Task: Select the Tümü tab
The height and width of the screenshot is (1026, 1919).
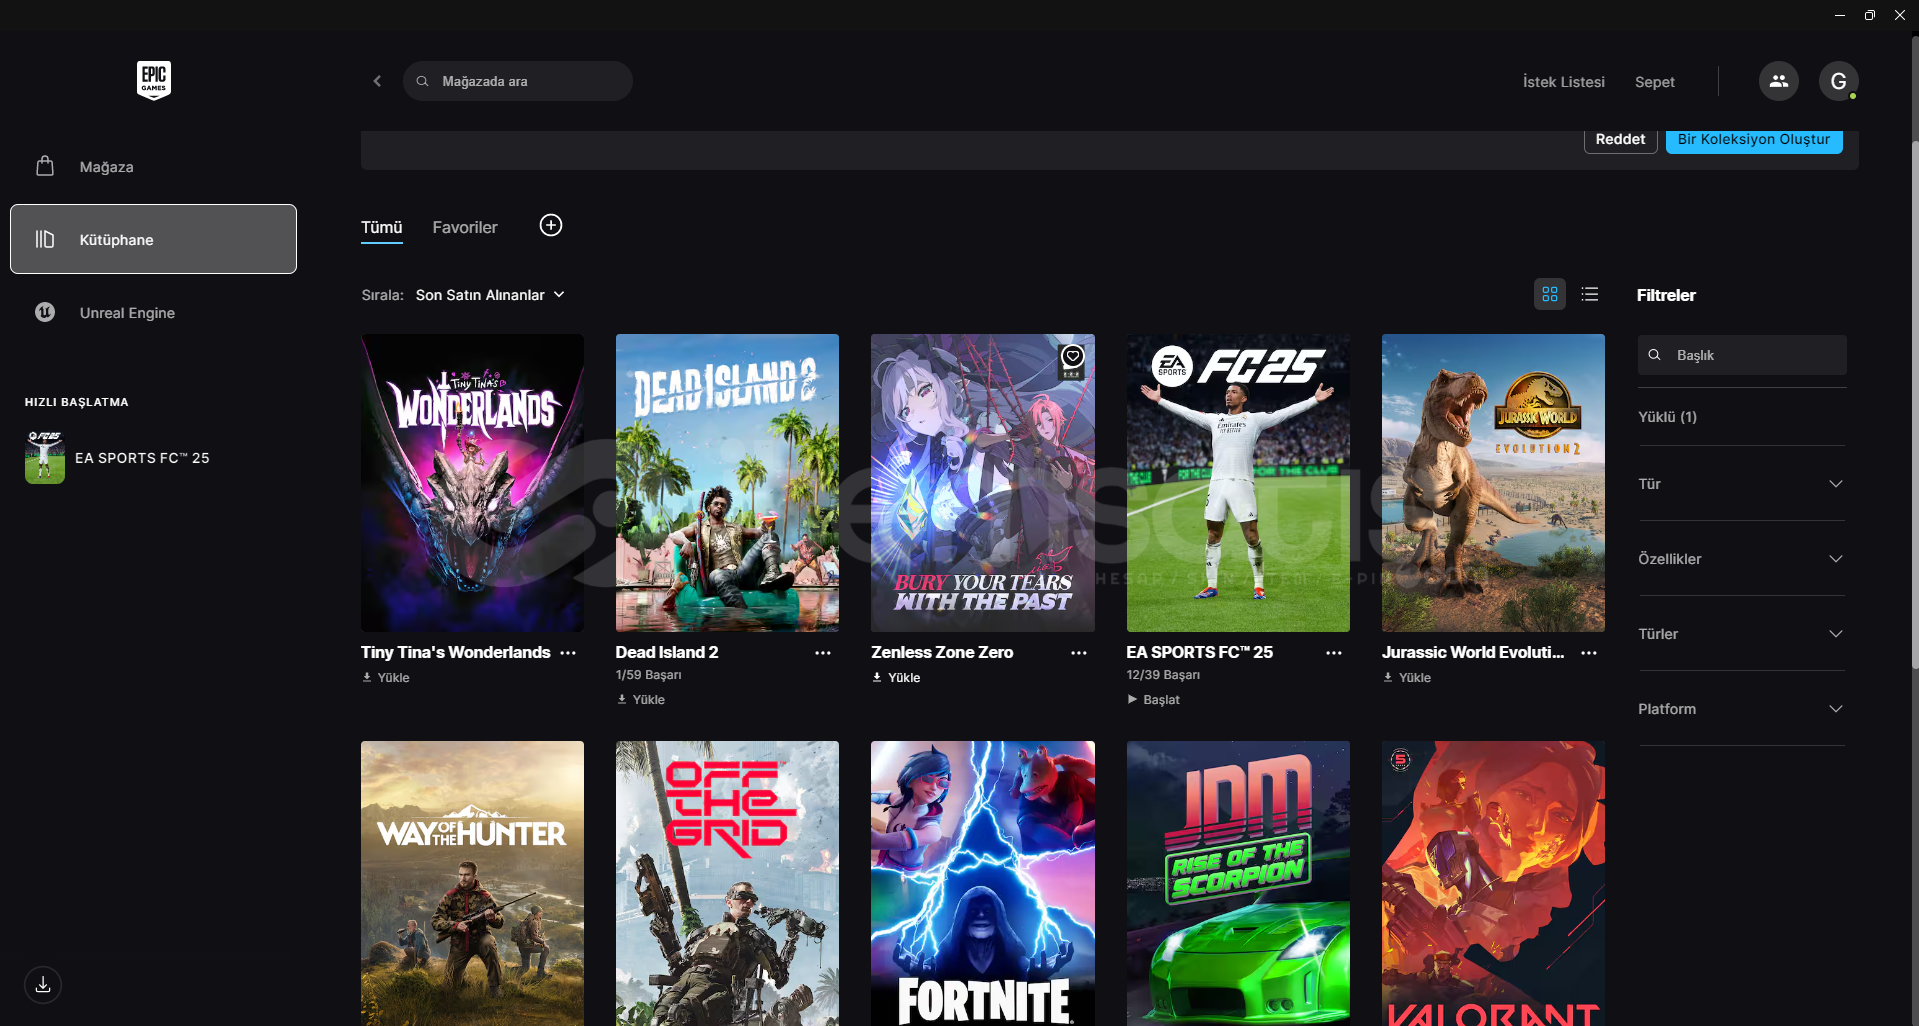Action: click(381, 228)
